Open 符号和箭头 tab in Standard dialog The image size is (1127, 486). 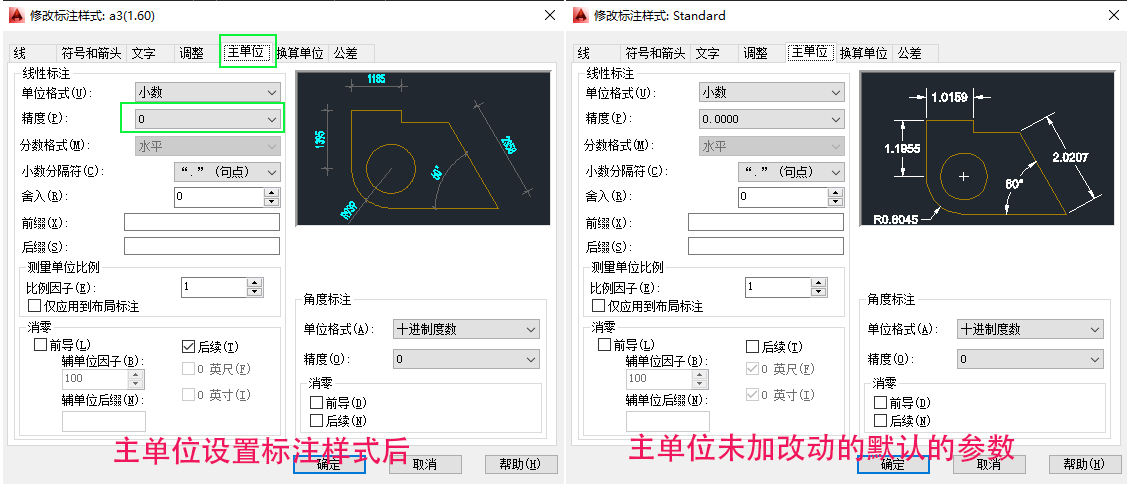[x=655, y=53]
